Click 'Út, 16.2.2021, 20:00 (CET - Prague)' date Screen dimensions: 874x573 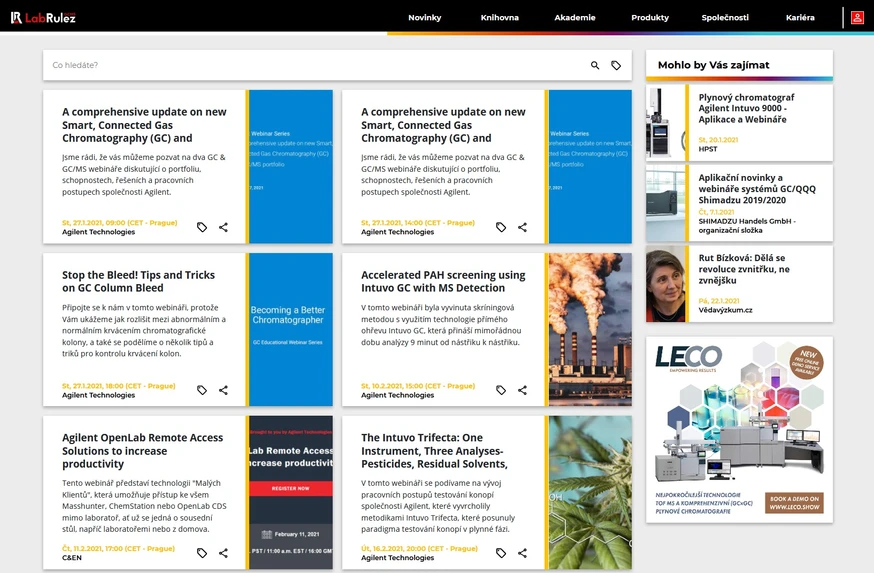pos(419,548)
